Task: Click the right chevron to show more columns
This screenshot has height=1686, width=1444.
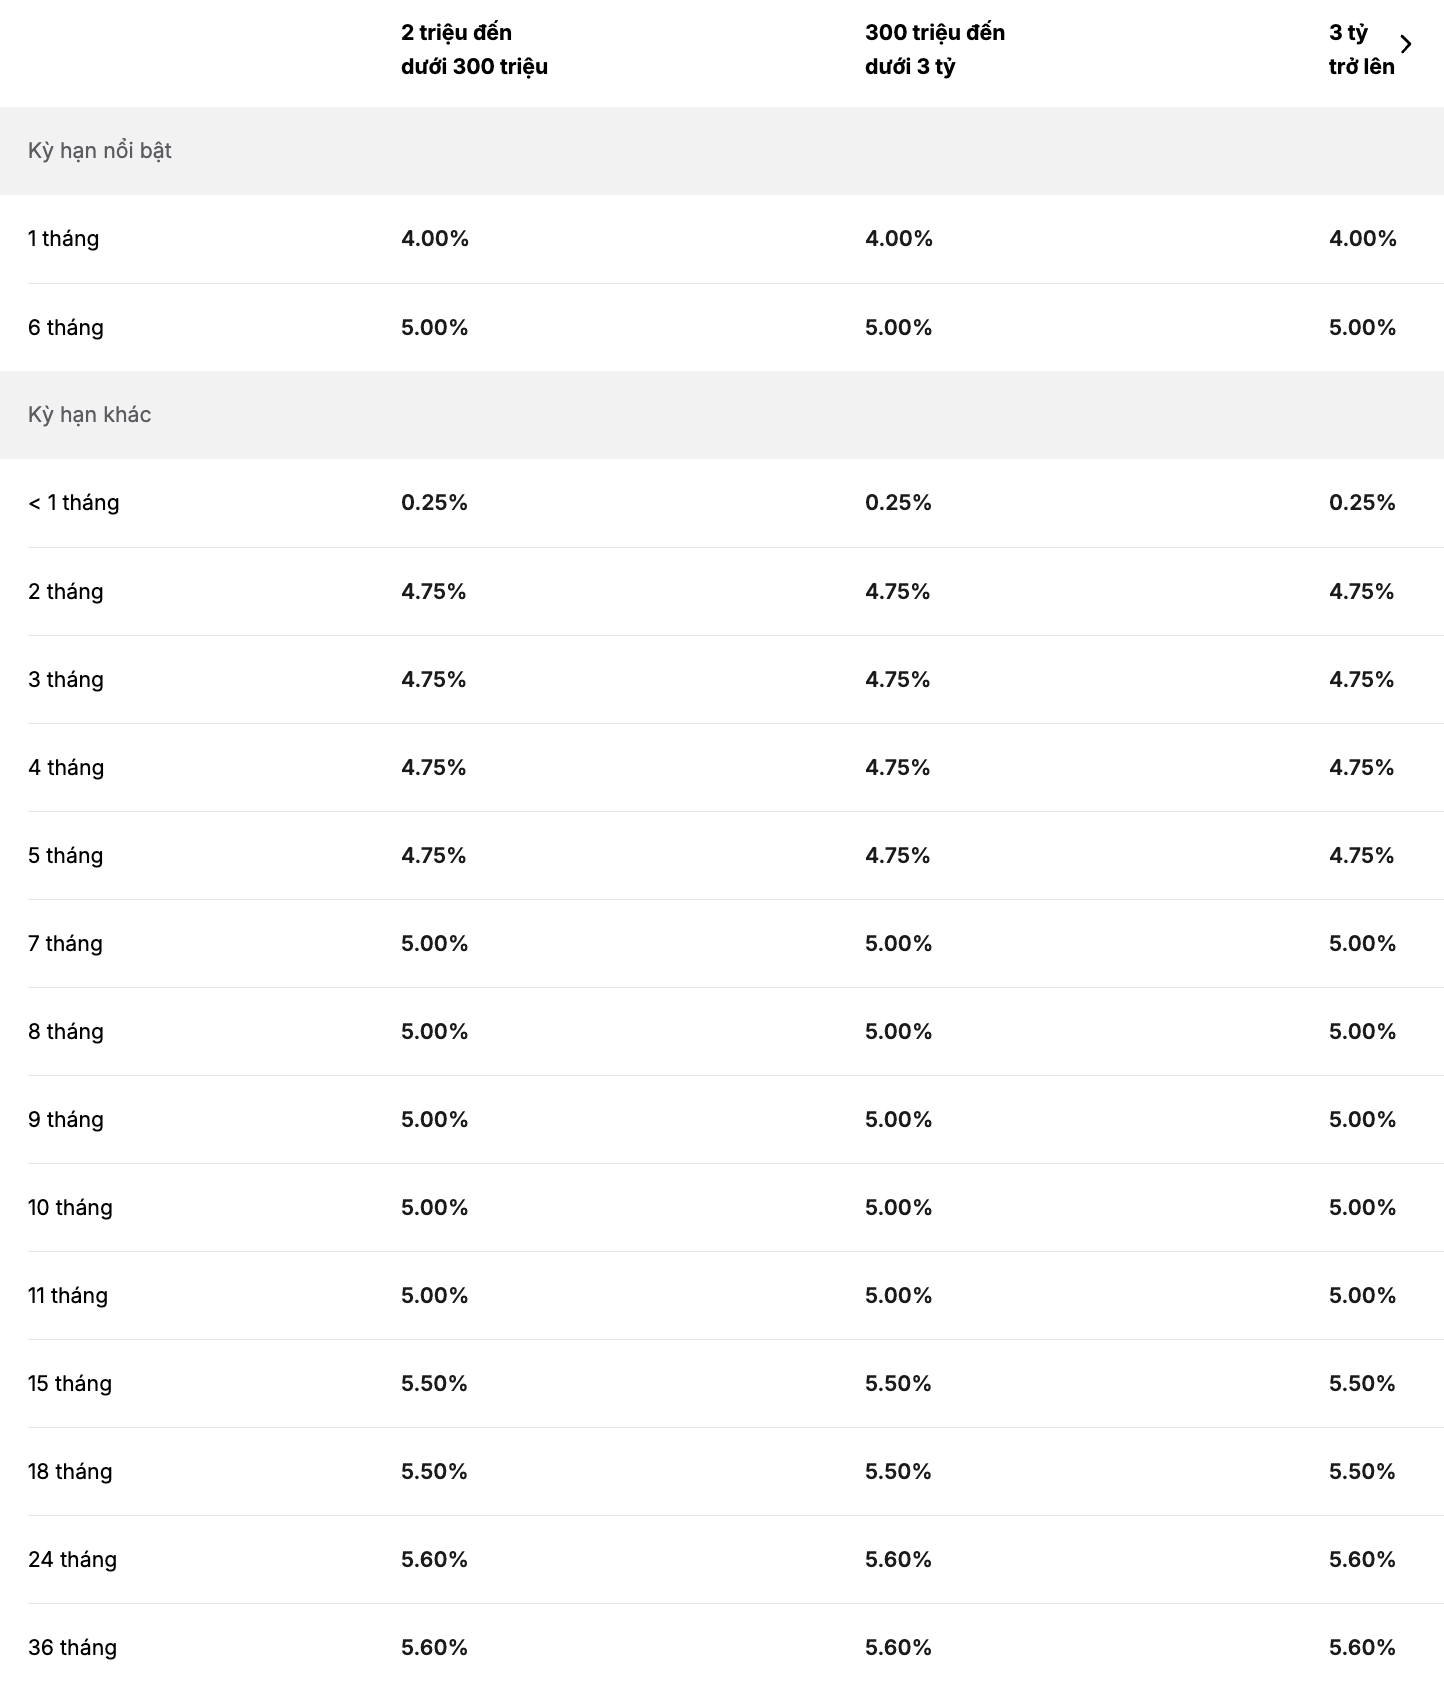Action: (1406, 44)
